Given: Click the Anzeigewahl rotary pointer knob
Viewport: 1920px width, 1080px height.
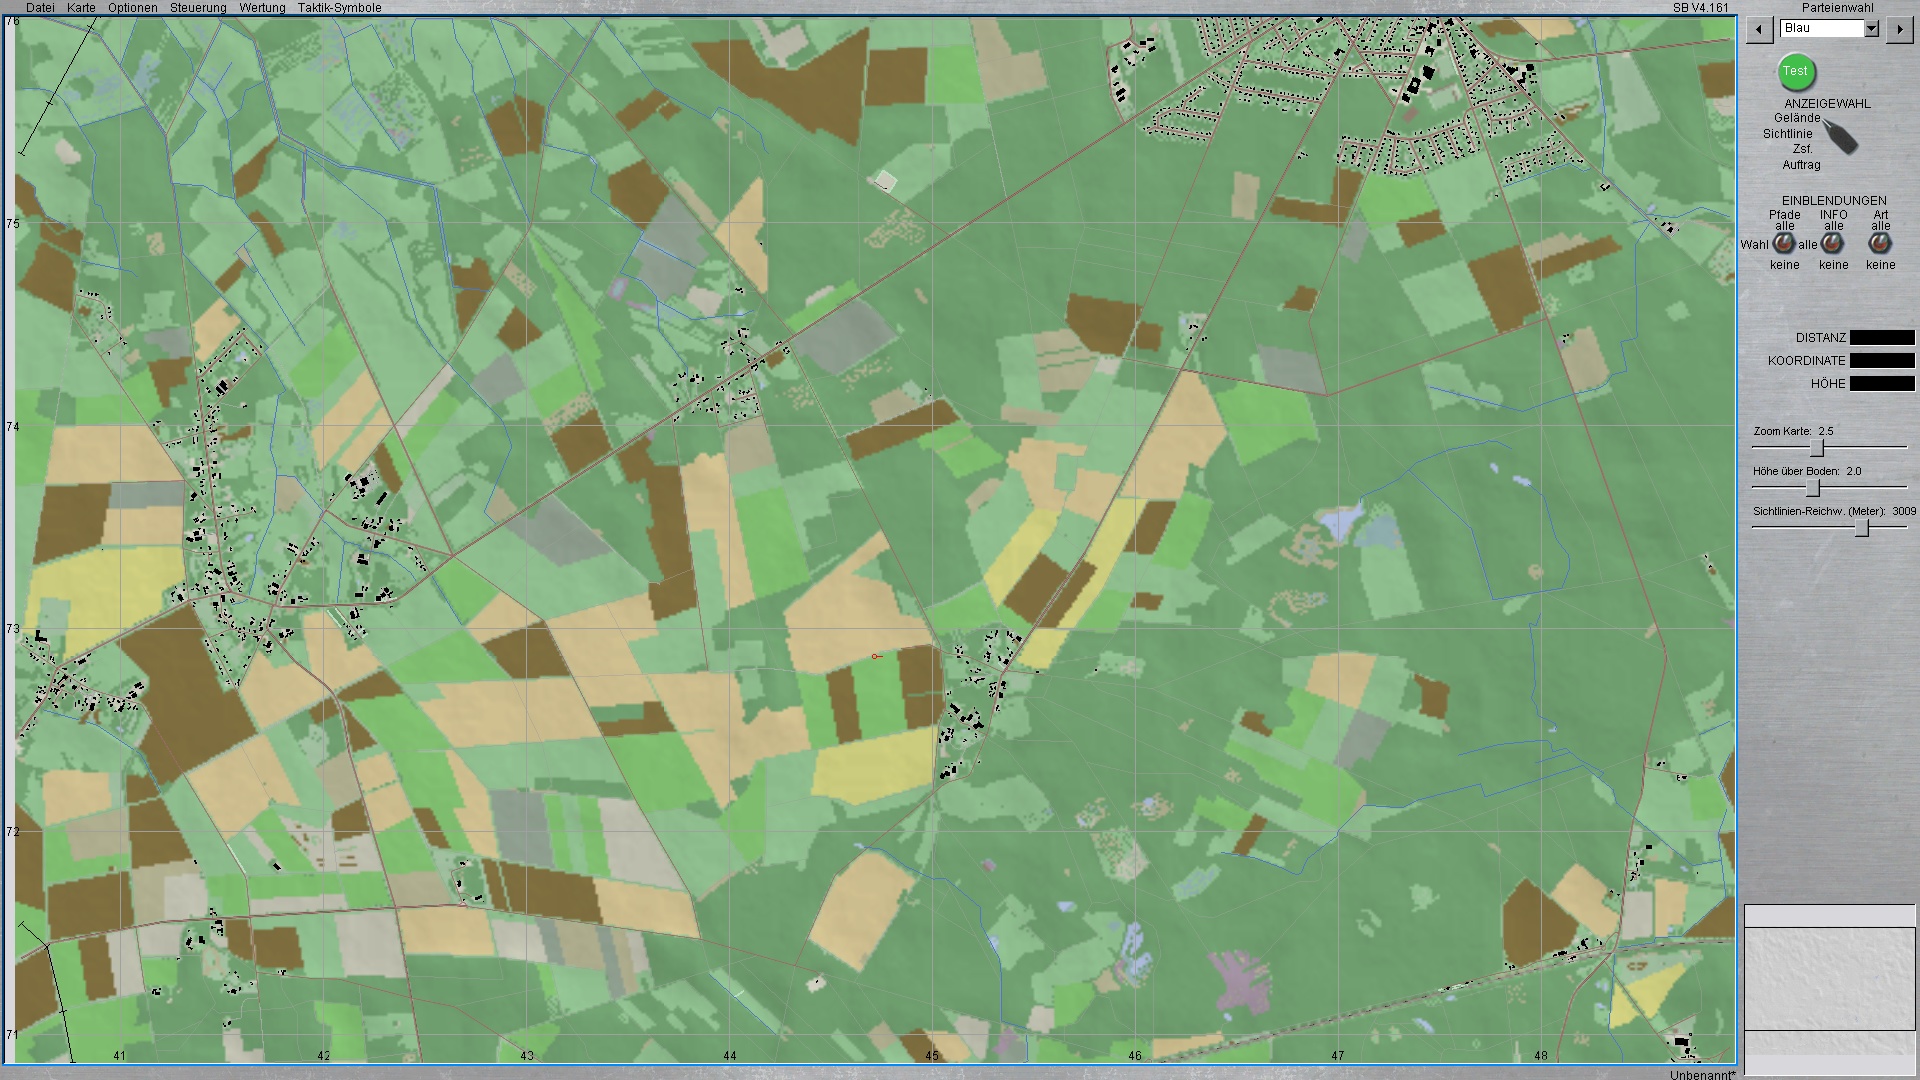Looking at the screenshot, I should click(x=1840, y=137).
